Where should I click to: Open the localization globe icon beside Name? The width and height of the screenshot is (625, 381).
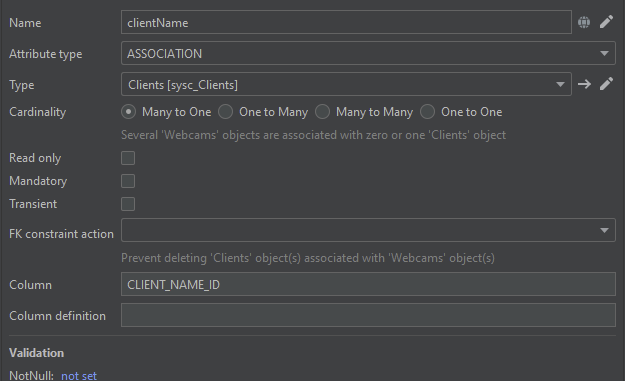coord(584,22)
